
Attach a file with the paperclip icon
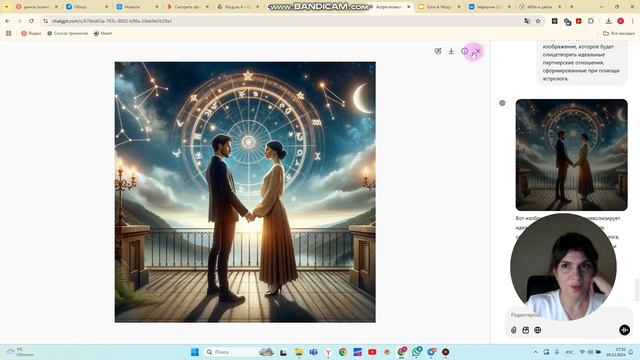tap(513, 330)
